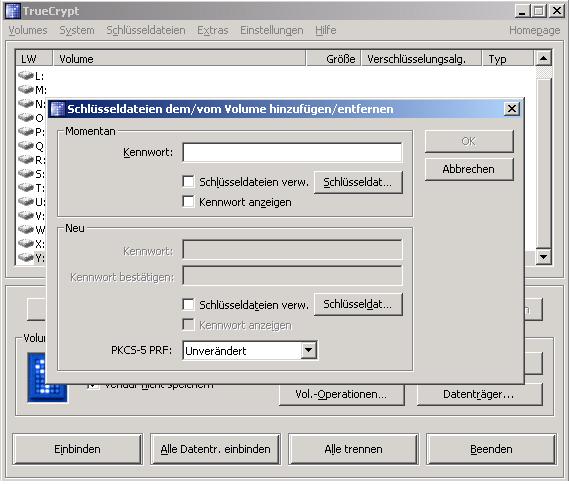Click the Alle trennen button
Screen dimensions: 569x485
(x=353, y=449)
